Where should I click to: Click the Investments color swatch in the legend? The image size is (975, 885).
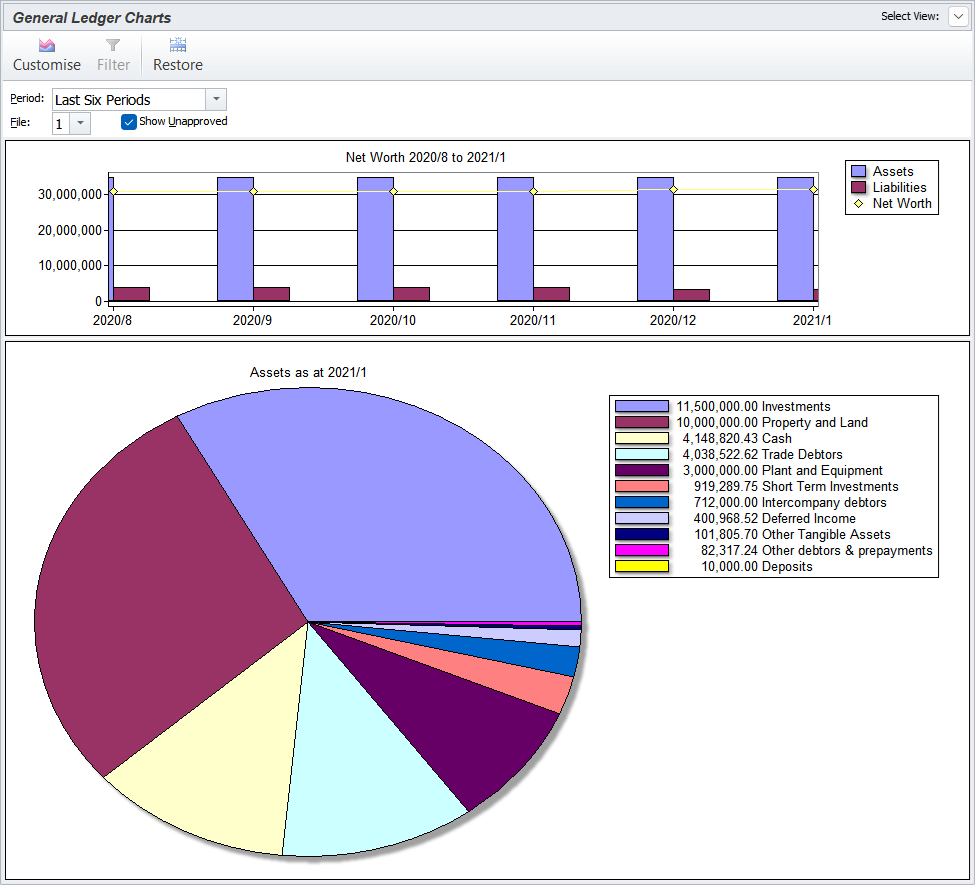[640, 406]
